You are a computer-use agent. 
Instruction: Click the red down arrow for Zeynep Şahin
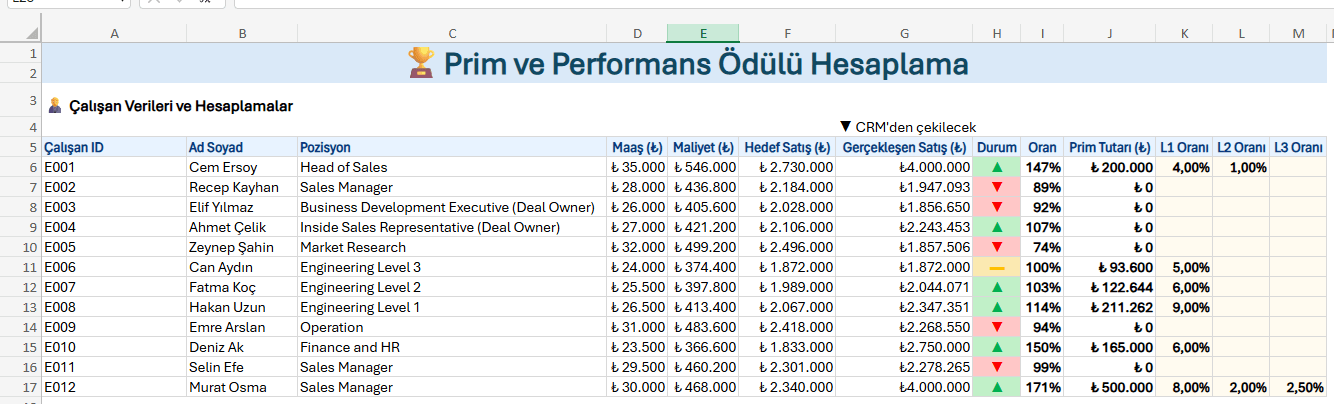pyautogui.click(x=996, y=247)
